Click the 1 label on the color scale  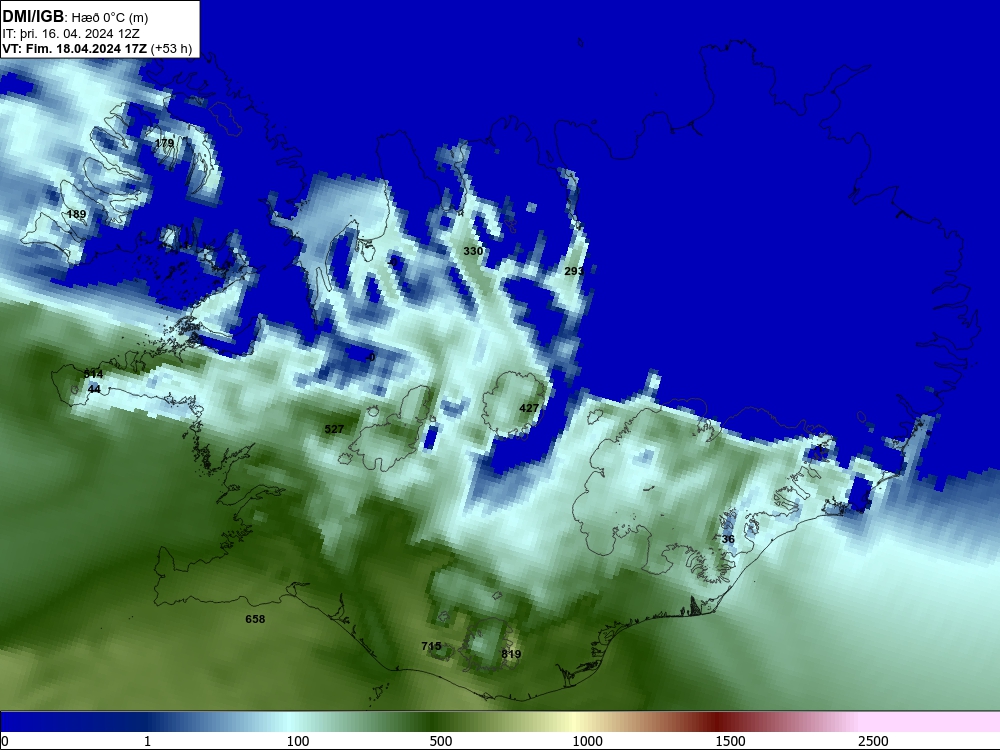tap(147, 741)
